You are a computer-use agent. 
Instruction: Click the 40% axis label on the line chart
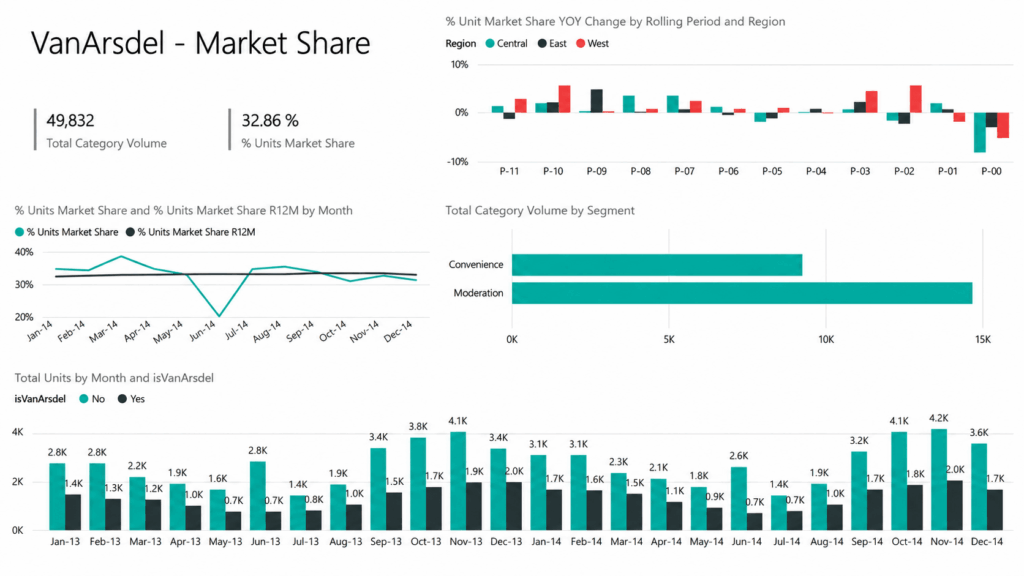click(24, 252)
